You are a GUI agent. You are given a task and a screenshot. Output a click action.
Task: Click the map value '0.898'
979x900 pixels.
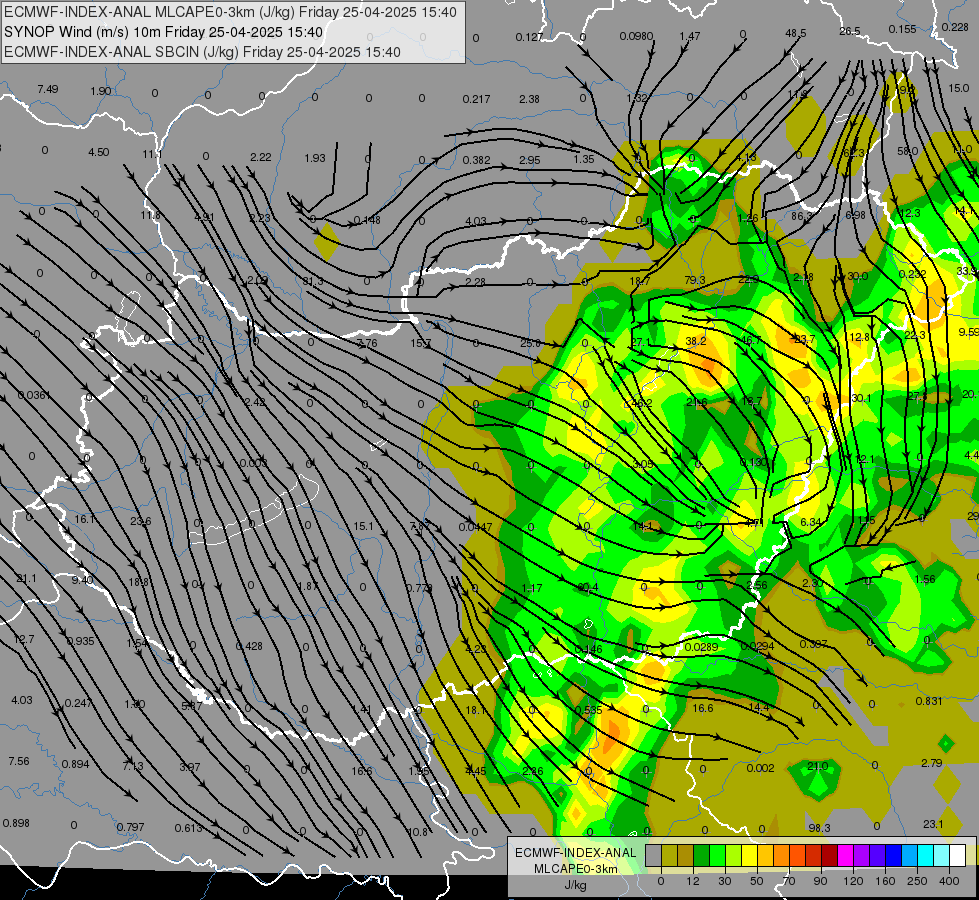(16, 823)
